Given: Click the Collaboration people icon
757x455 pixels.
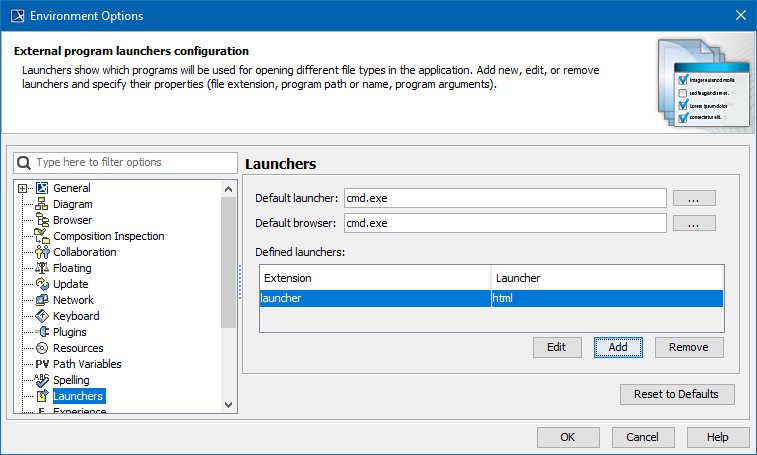Looking at the screenshot, I should (42, 252).
